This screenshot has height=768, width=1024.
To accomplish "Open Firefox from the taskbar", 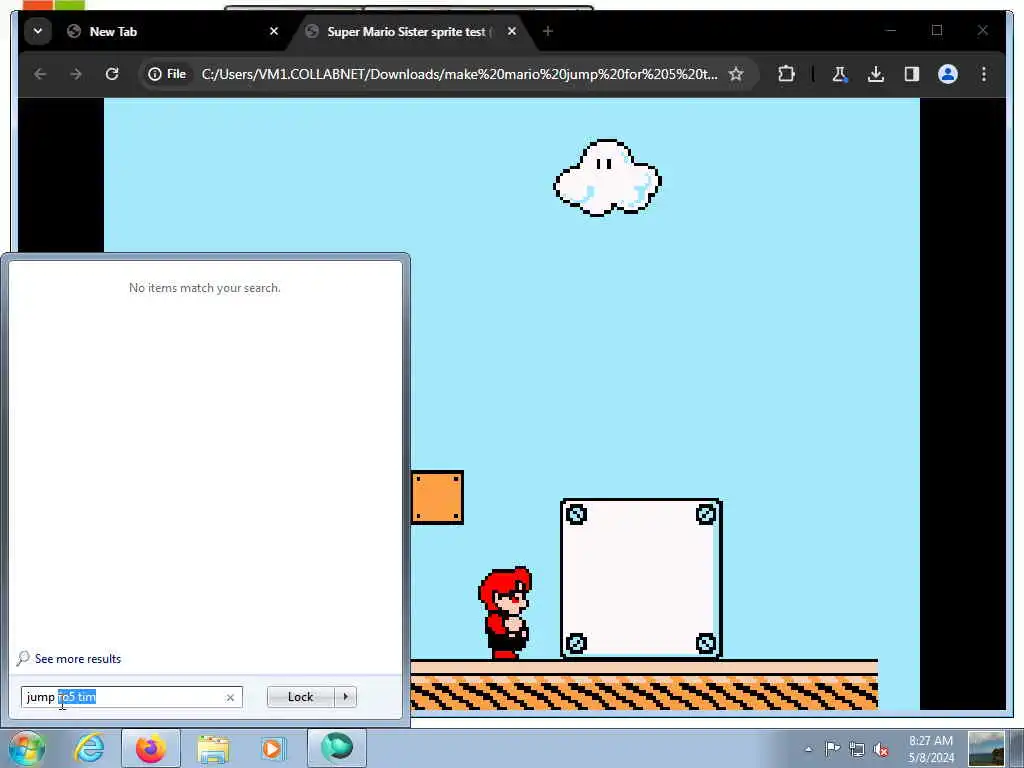I will click(x=151, y=748).
